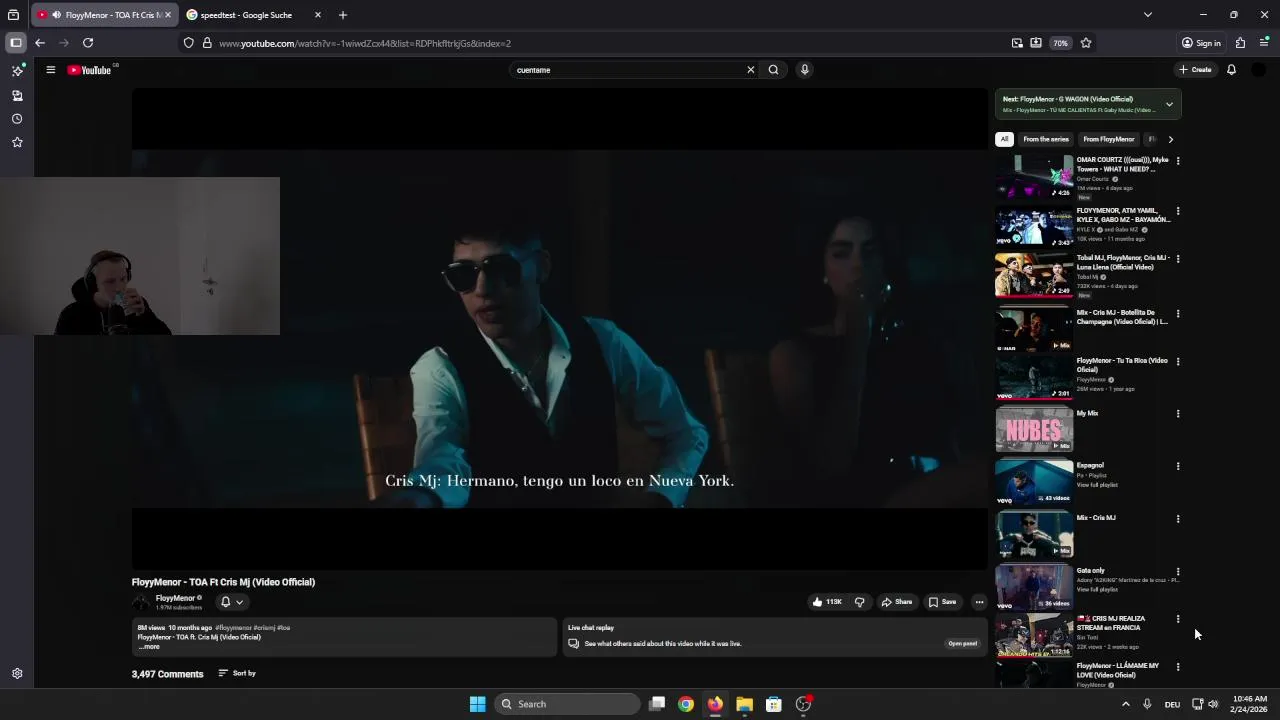
Task: Reload the current page
Action: (x=88, y=43)
